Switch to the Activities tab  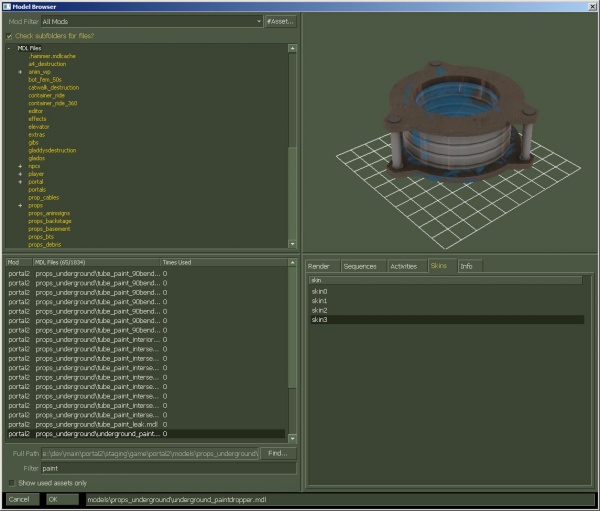407,266
